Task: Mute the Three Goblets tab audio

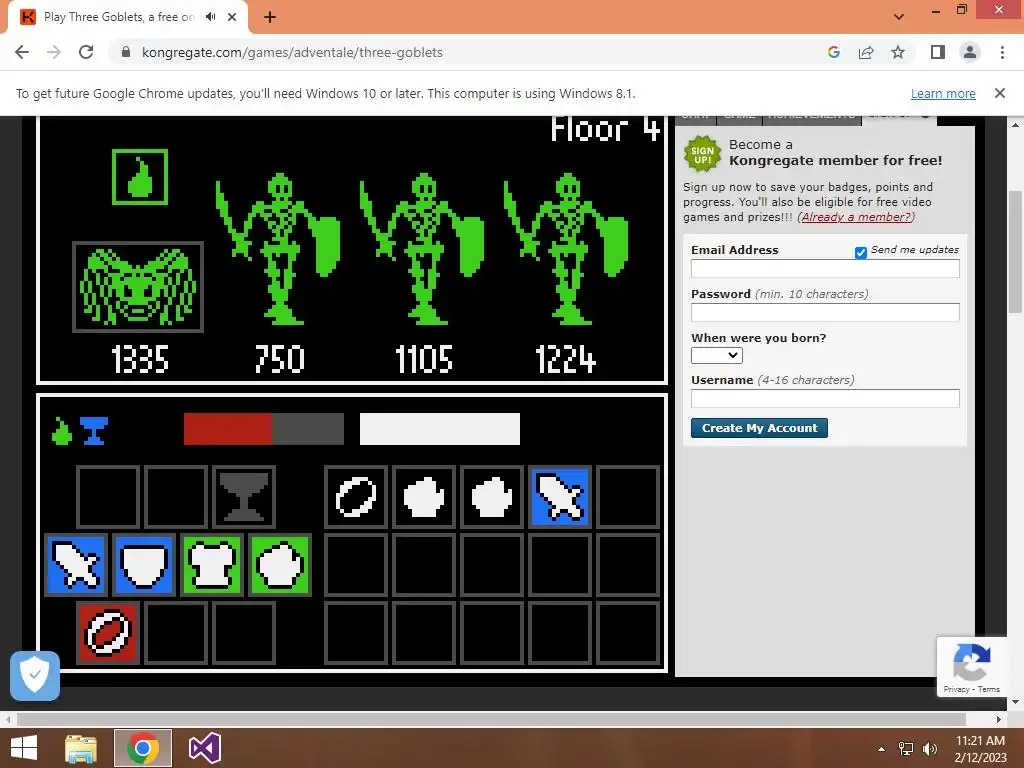Action: pos(210,17)
